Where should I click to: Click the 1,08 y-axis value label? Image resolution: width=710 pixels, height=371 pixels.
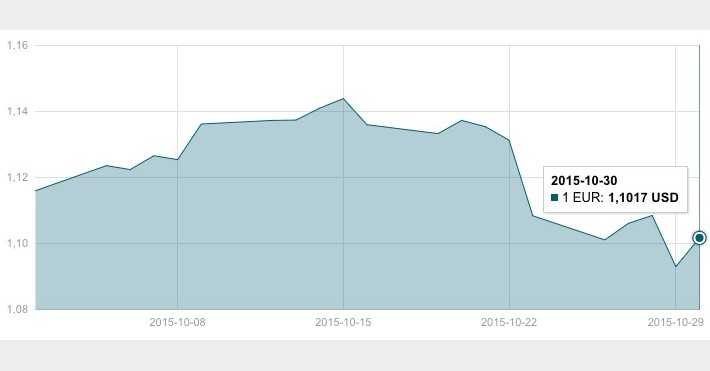pos(18,310)
